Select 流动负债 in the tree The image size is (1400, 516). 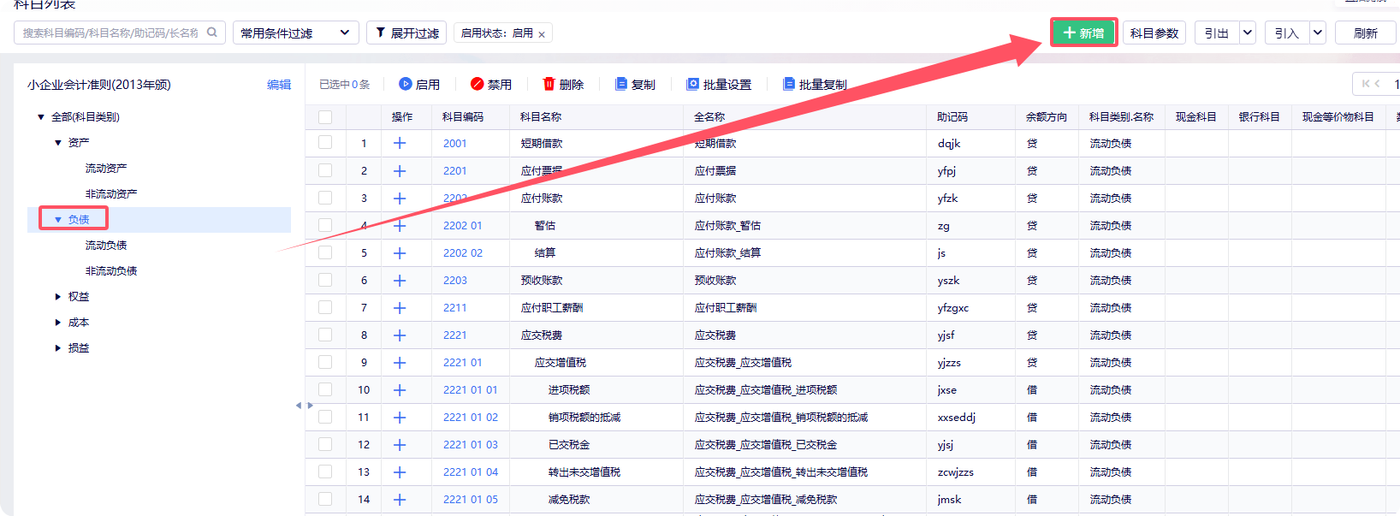(x=106, y=245)
